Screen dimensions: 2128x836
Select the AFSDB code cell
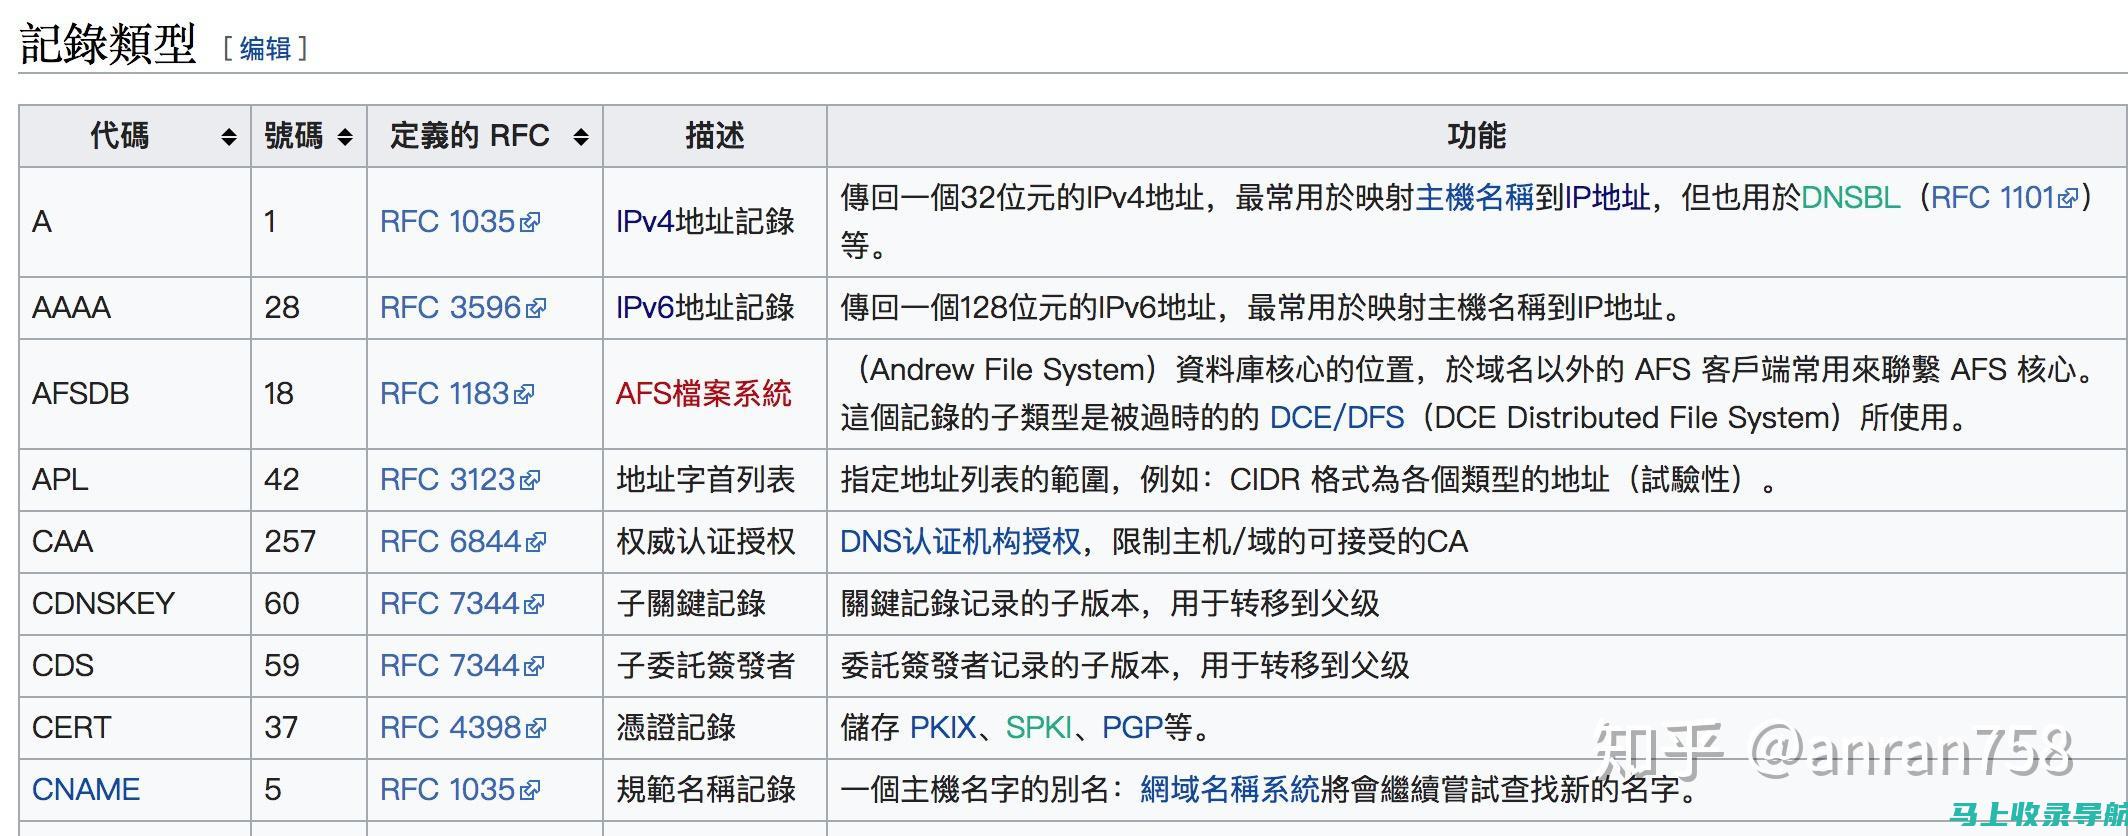[x=135, y=393]
